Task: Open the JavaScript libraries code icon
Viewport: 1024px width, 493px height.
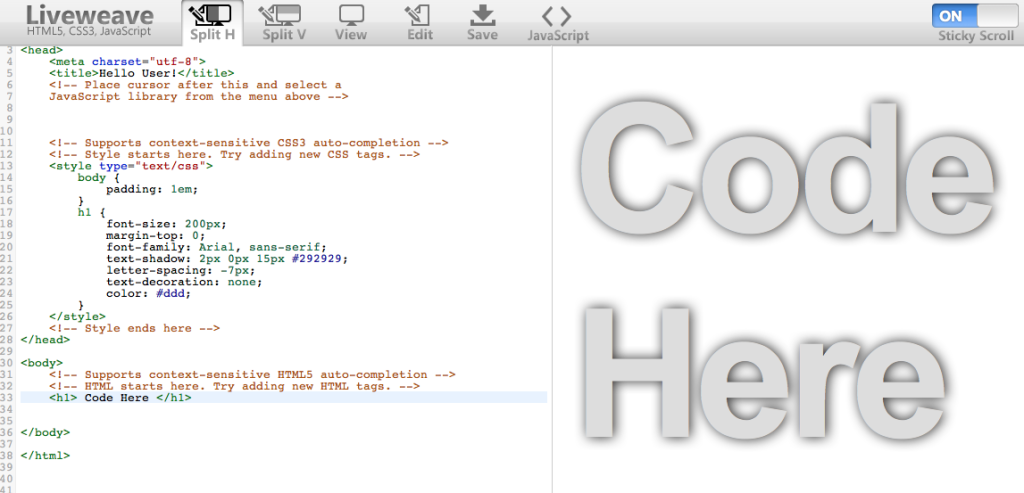Action: point(557,16)
